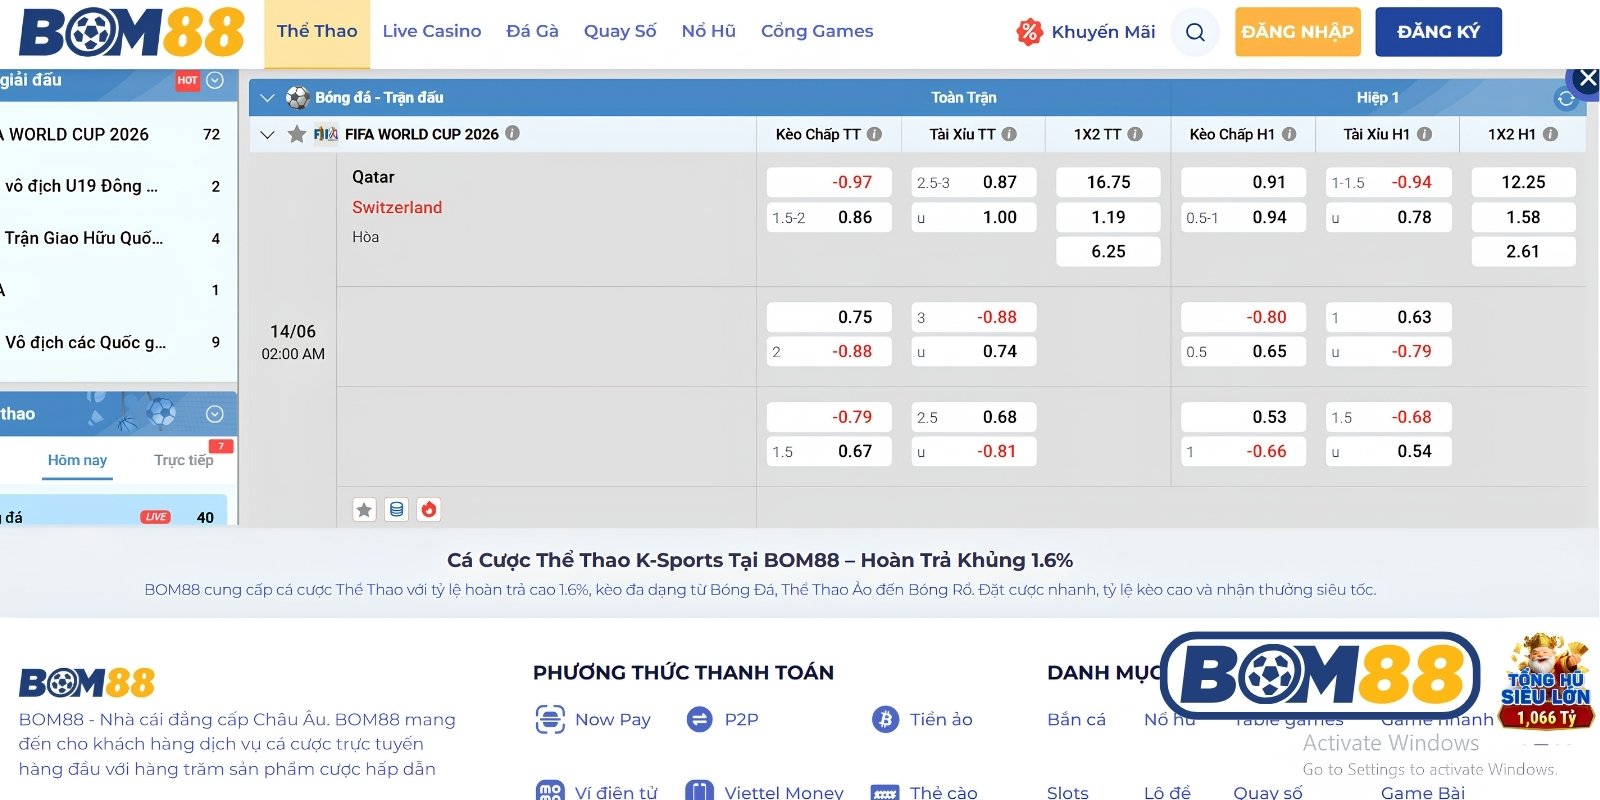1600x800 pixels.
Task: Open the Nổ Hũ menu
Action: pyautogui.click(x=708, y=32)
